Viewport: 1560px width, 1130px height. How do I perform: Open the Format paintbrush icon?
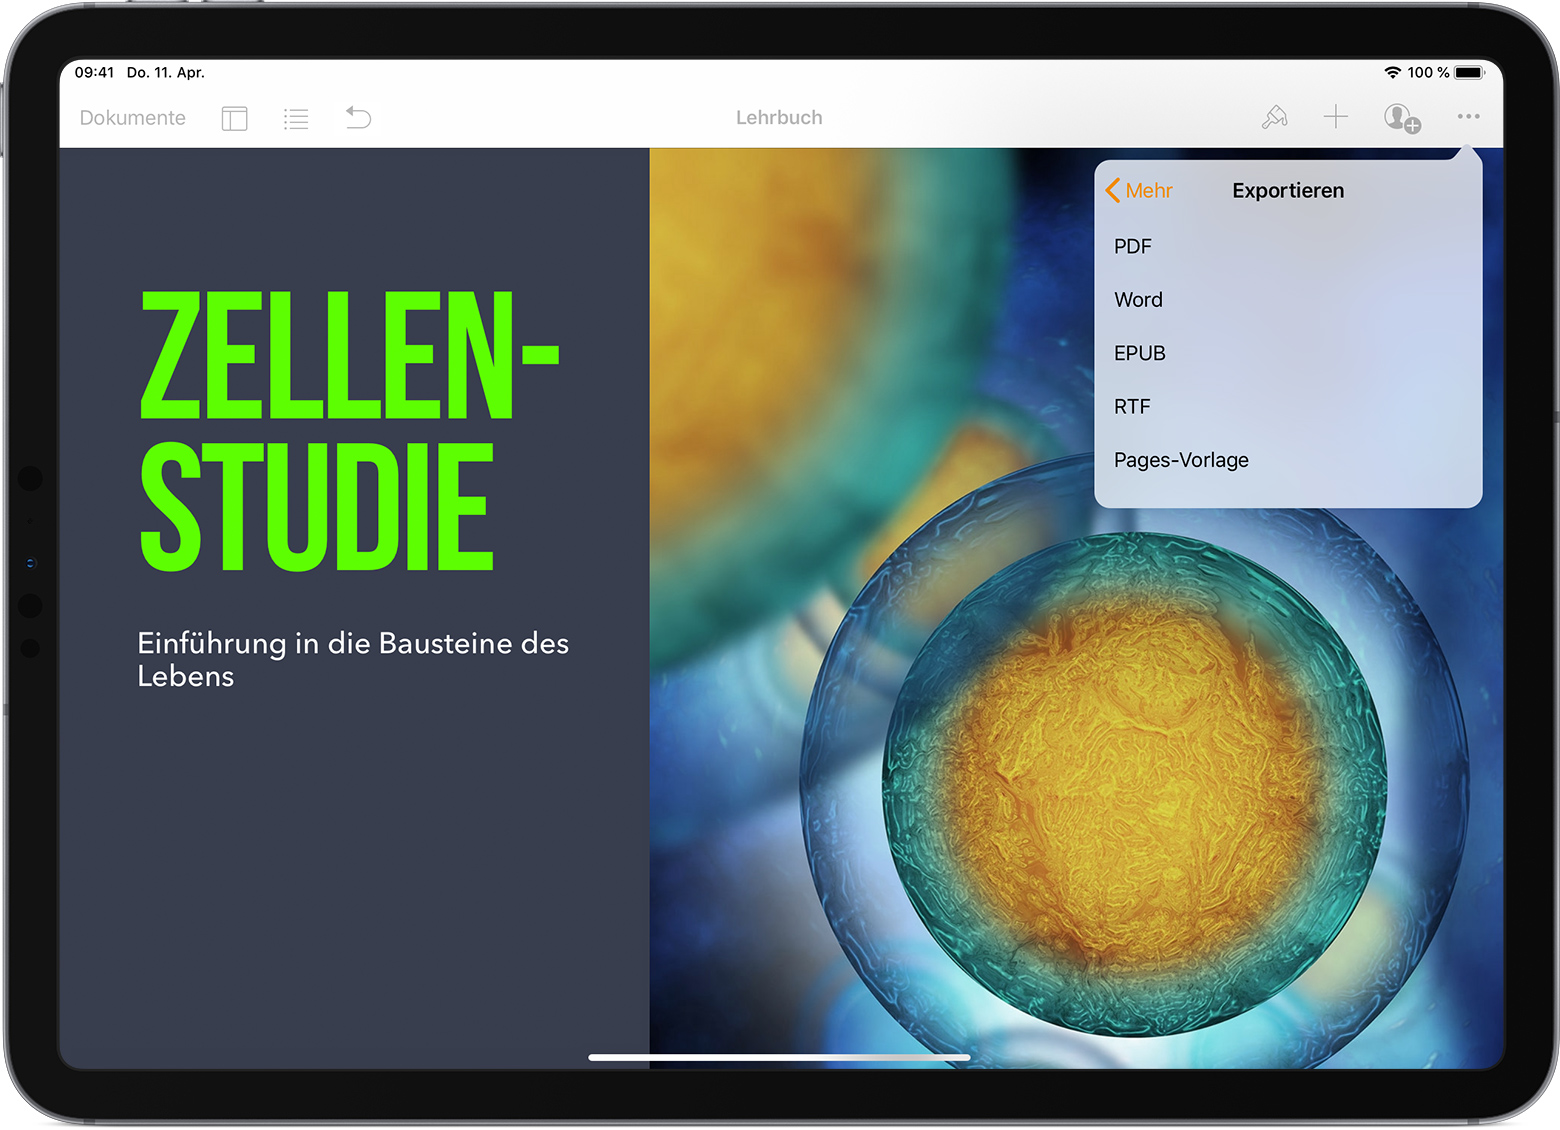coord(1274,118)
